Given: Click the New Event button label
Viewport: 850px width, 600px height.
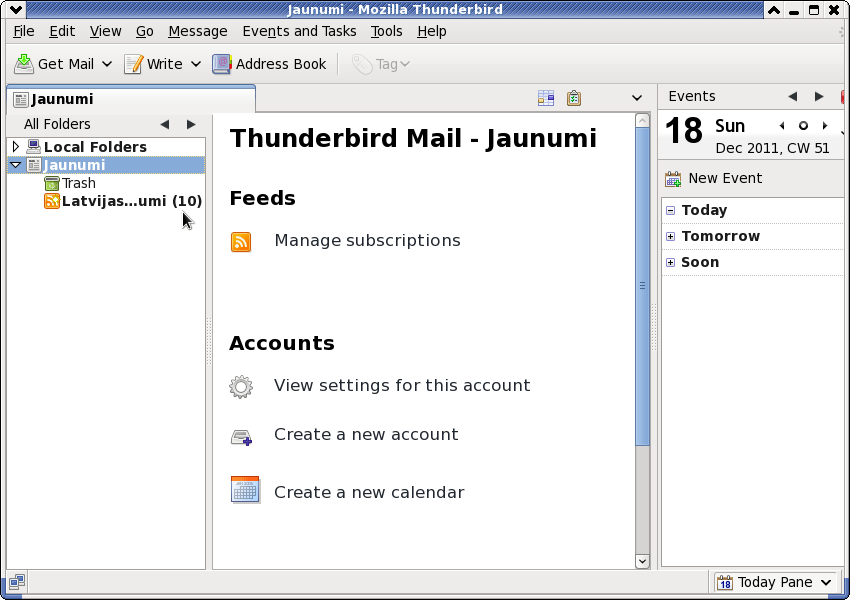Looking at the screenshot, I should (x=725, y=178).
